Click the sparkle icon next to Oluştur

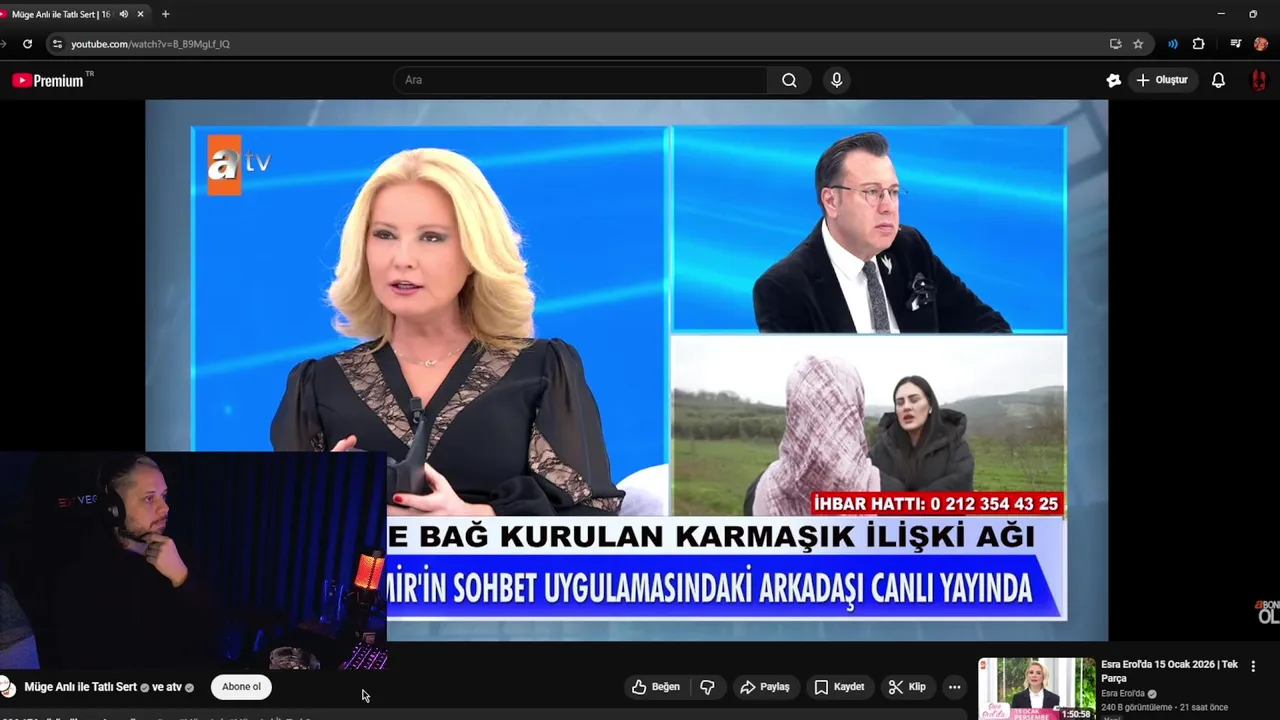(1113, 80)
